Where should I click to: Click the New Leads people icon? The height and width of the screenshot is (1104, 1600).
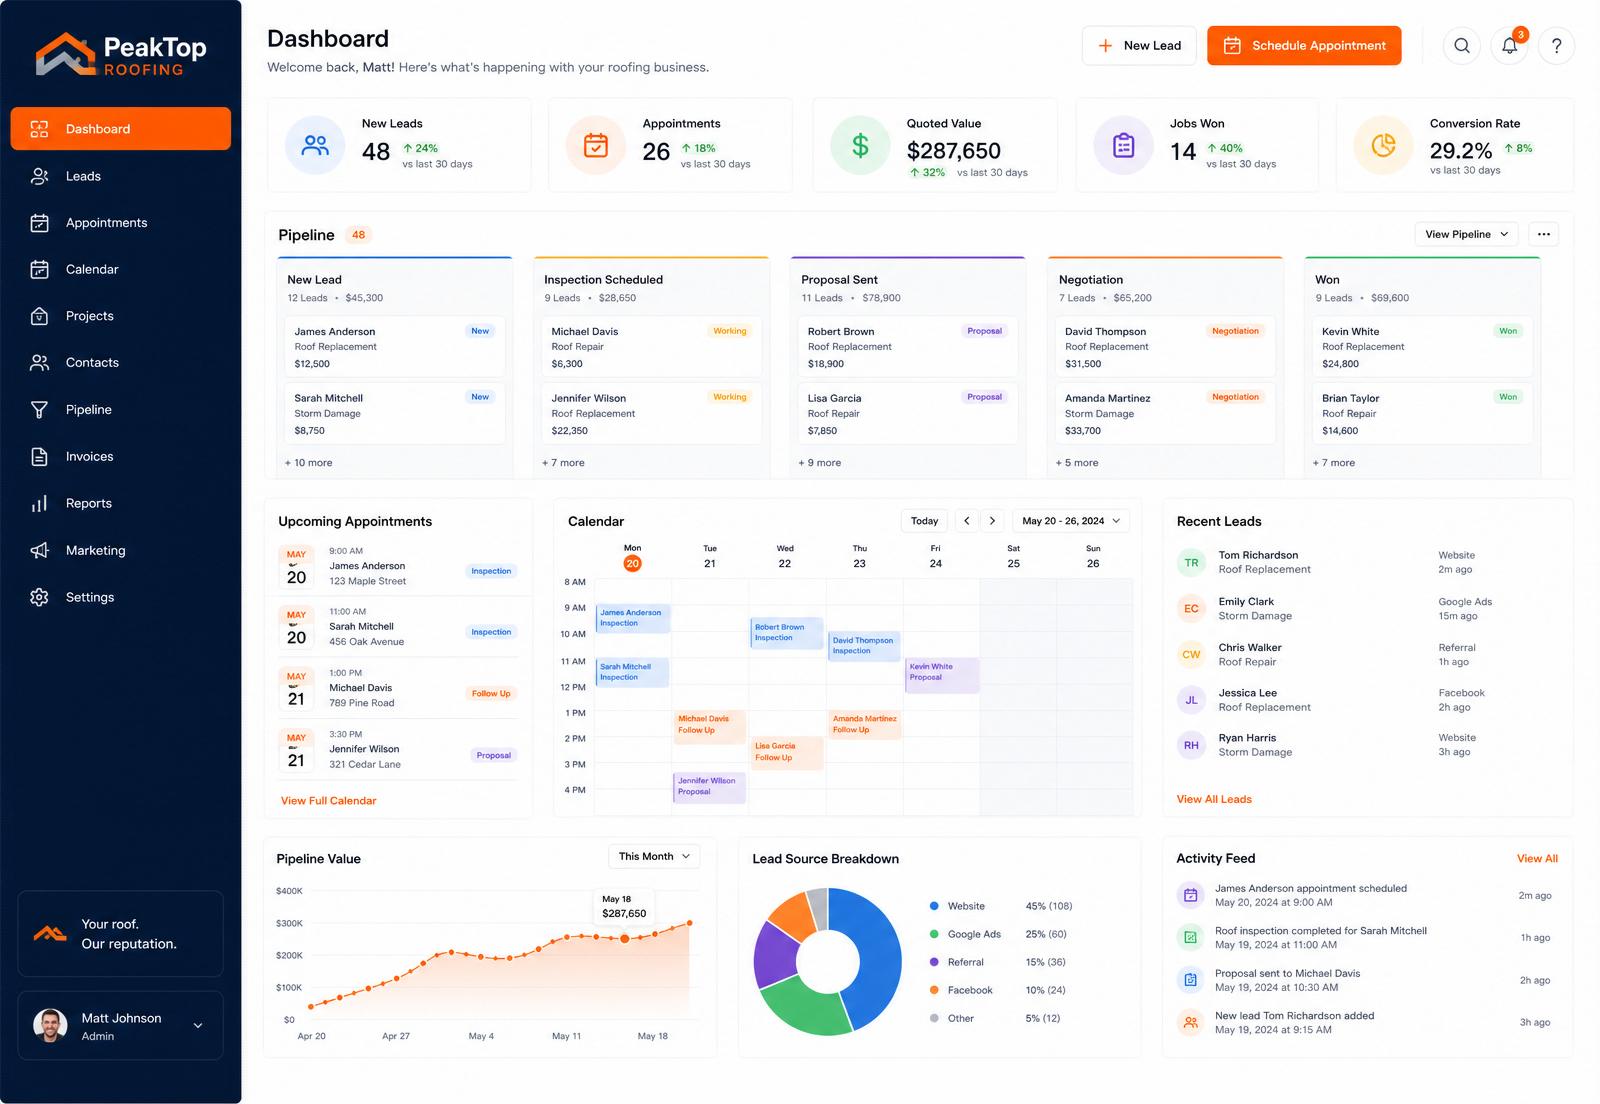(315, 146)
